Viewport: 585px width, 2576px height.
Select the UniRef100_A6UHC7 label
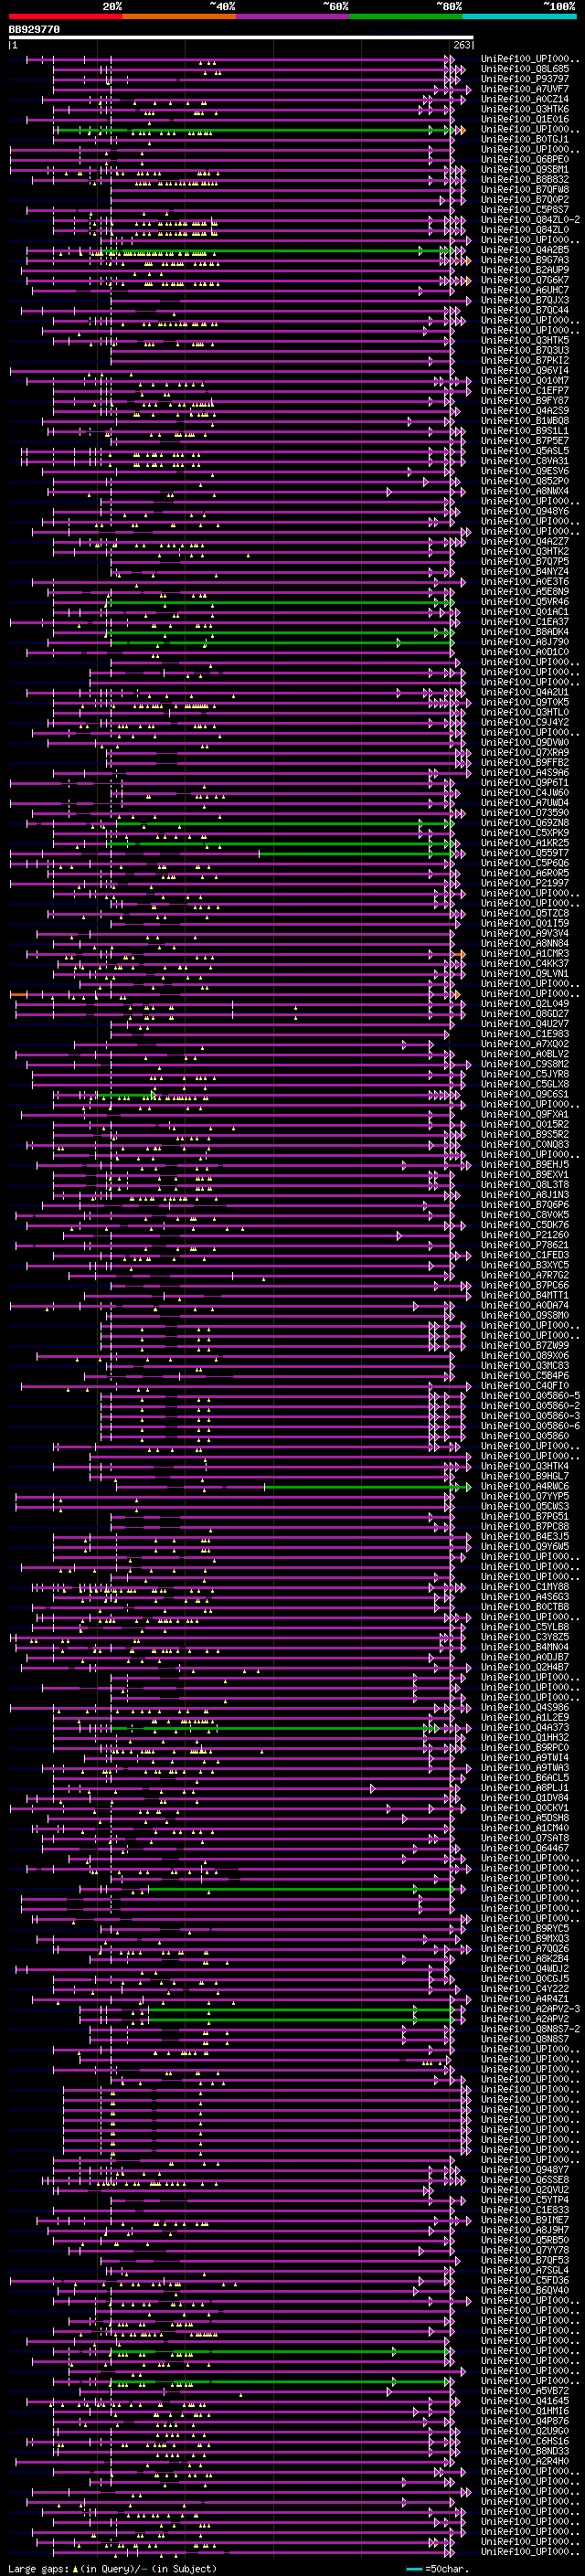525,290
